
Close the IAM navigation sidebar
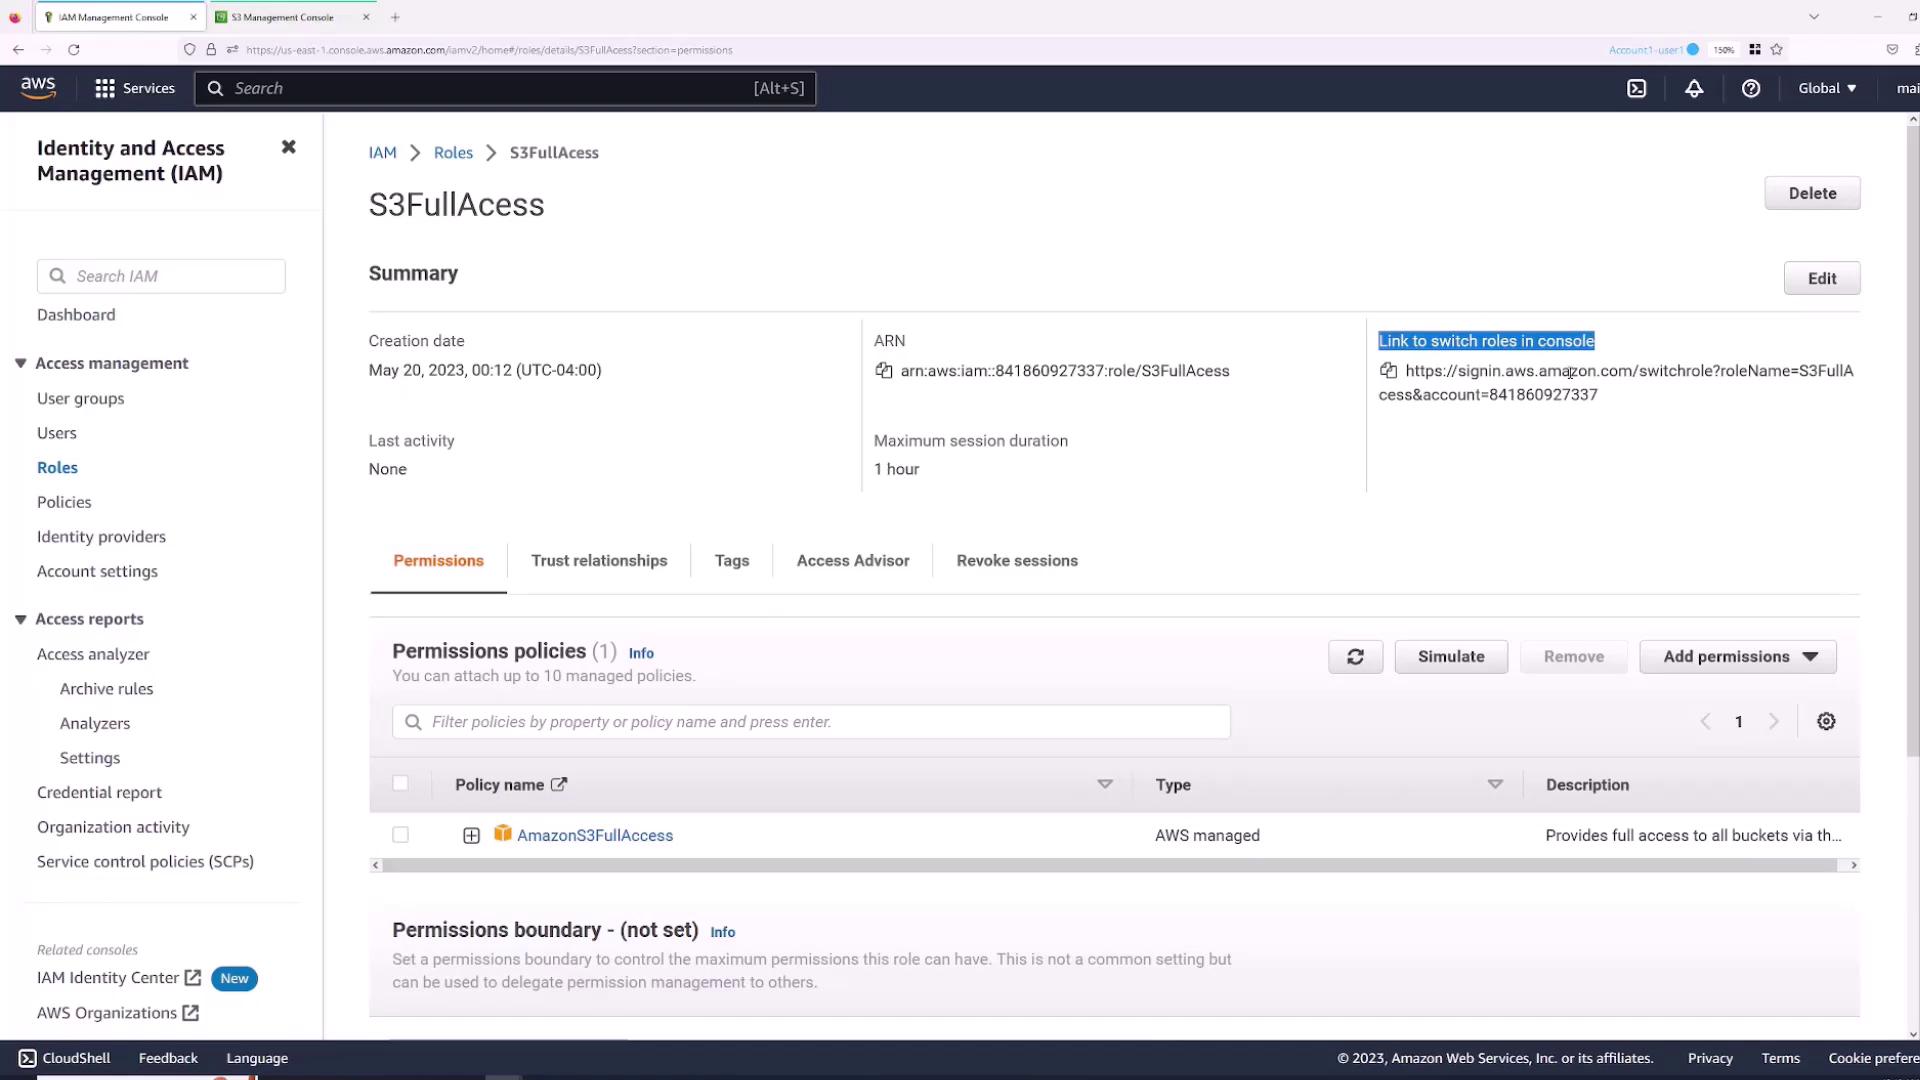pos(289,147)
